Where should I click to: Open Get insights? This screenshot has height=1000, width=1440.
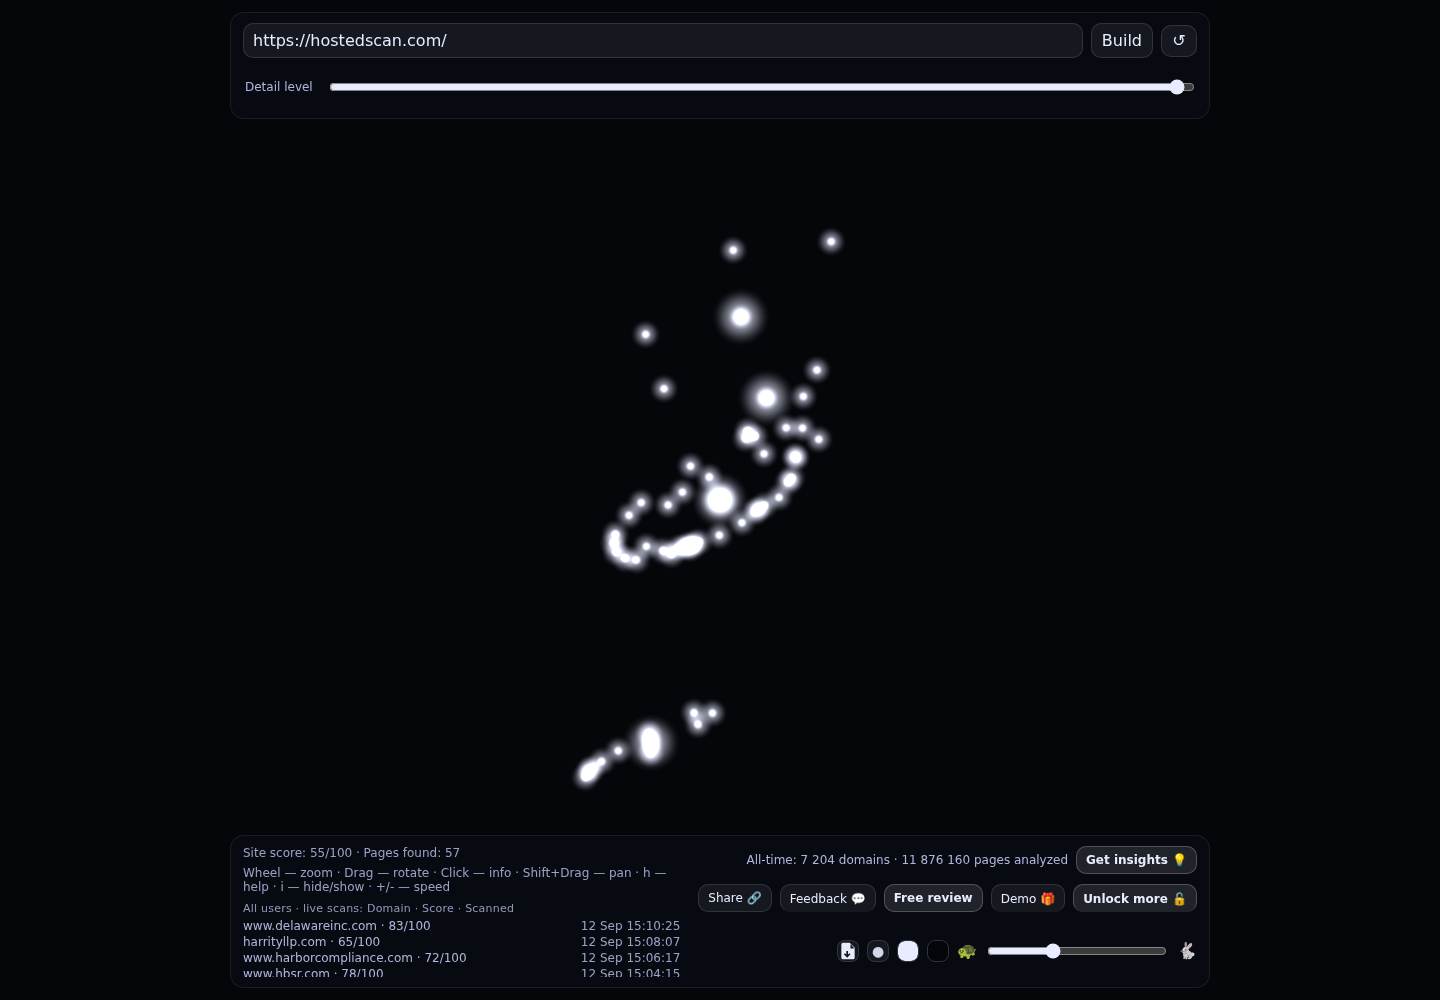pos(1136,860)
